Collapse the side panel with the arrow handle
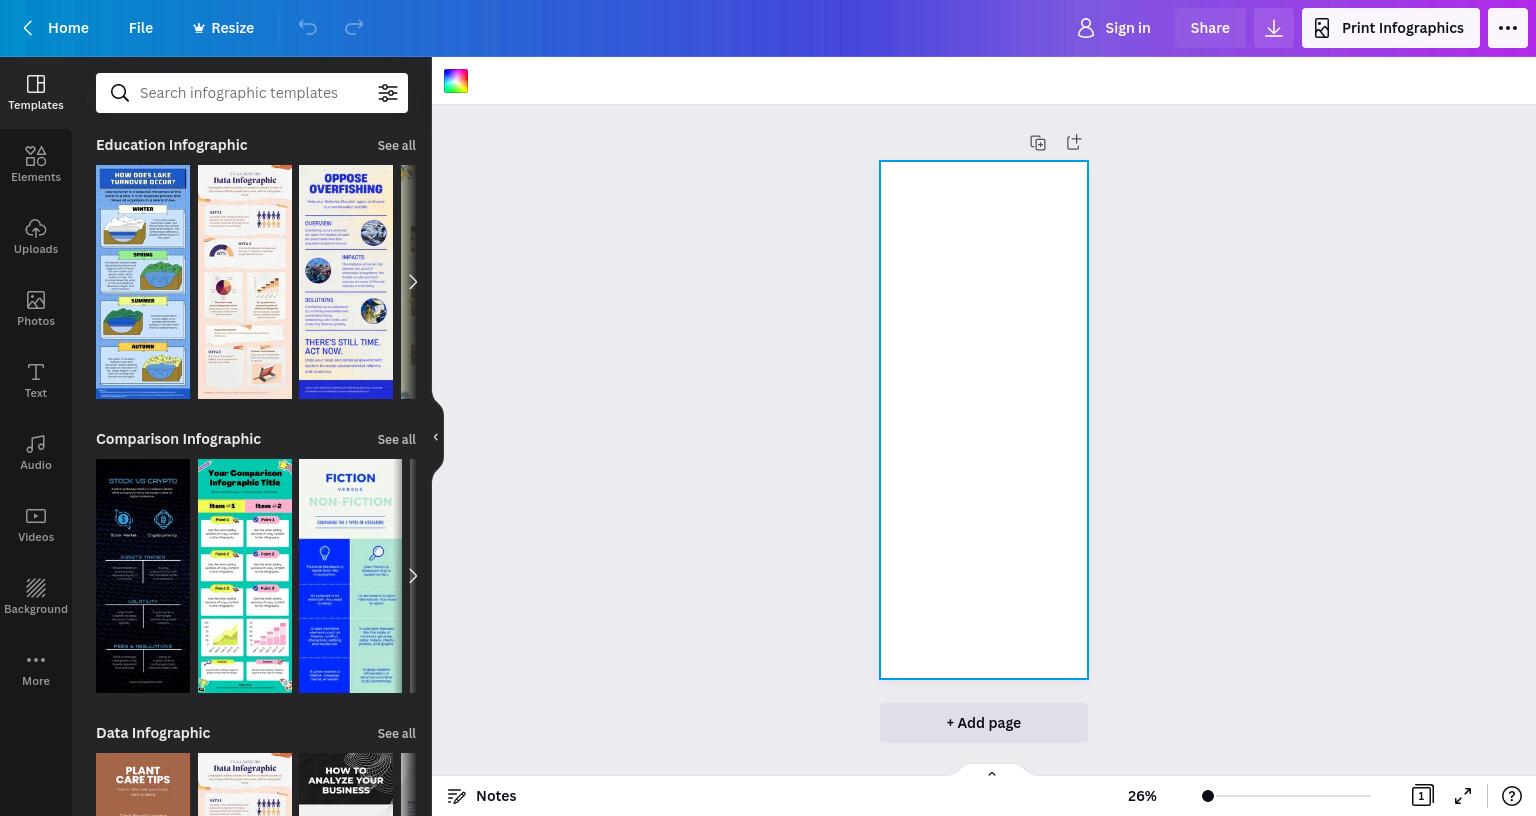Viewport: 1536px width, 816px height. 436,437
